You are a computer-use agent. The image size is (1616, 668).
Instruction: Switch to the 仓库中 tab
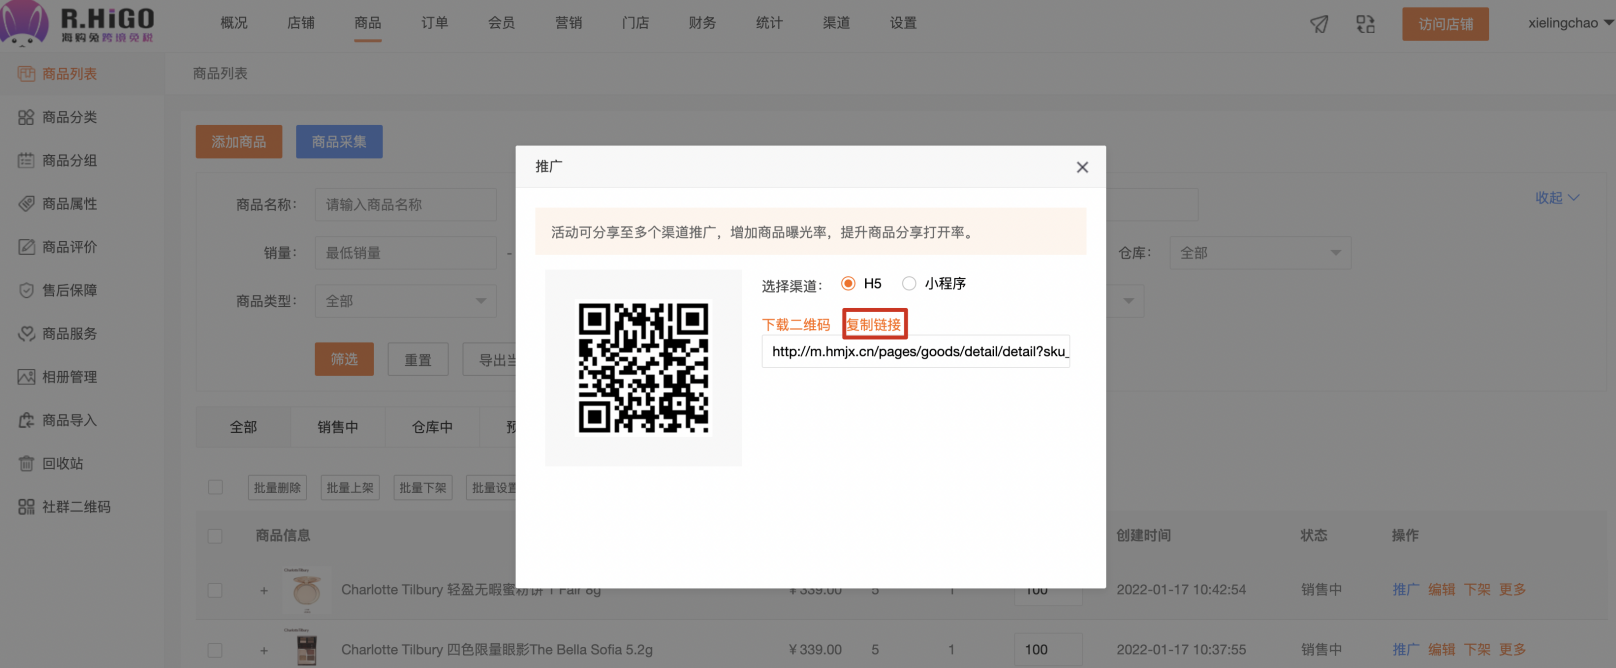pyautogui.click(x=433, y=427)
